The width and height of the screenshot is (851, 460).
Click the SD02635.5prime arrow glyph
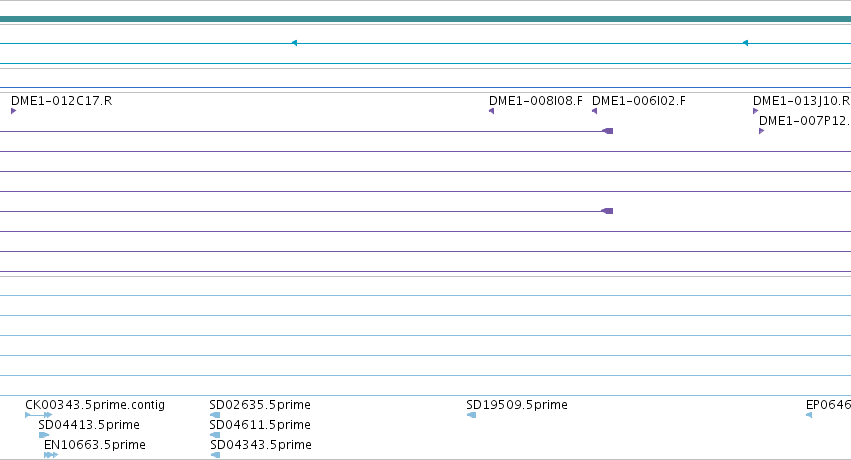pos(215,415)
